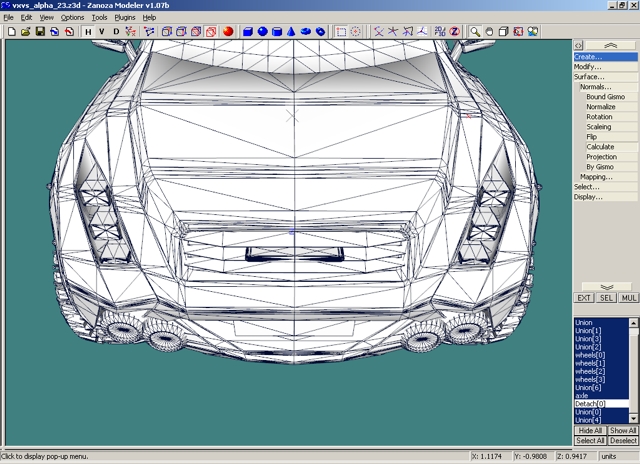
Task: Toggle the EXT mode button
Action: click(584, 298)
